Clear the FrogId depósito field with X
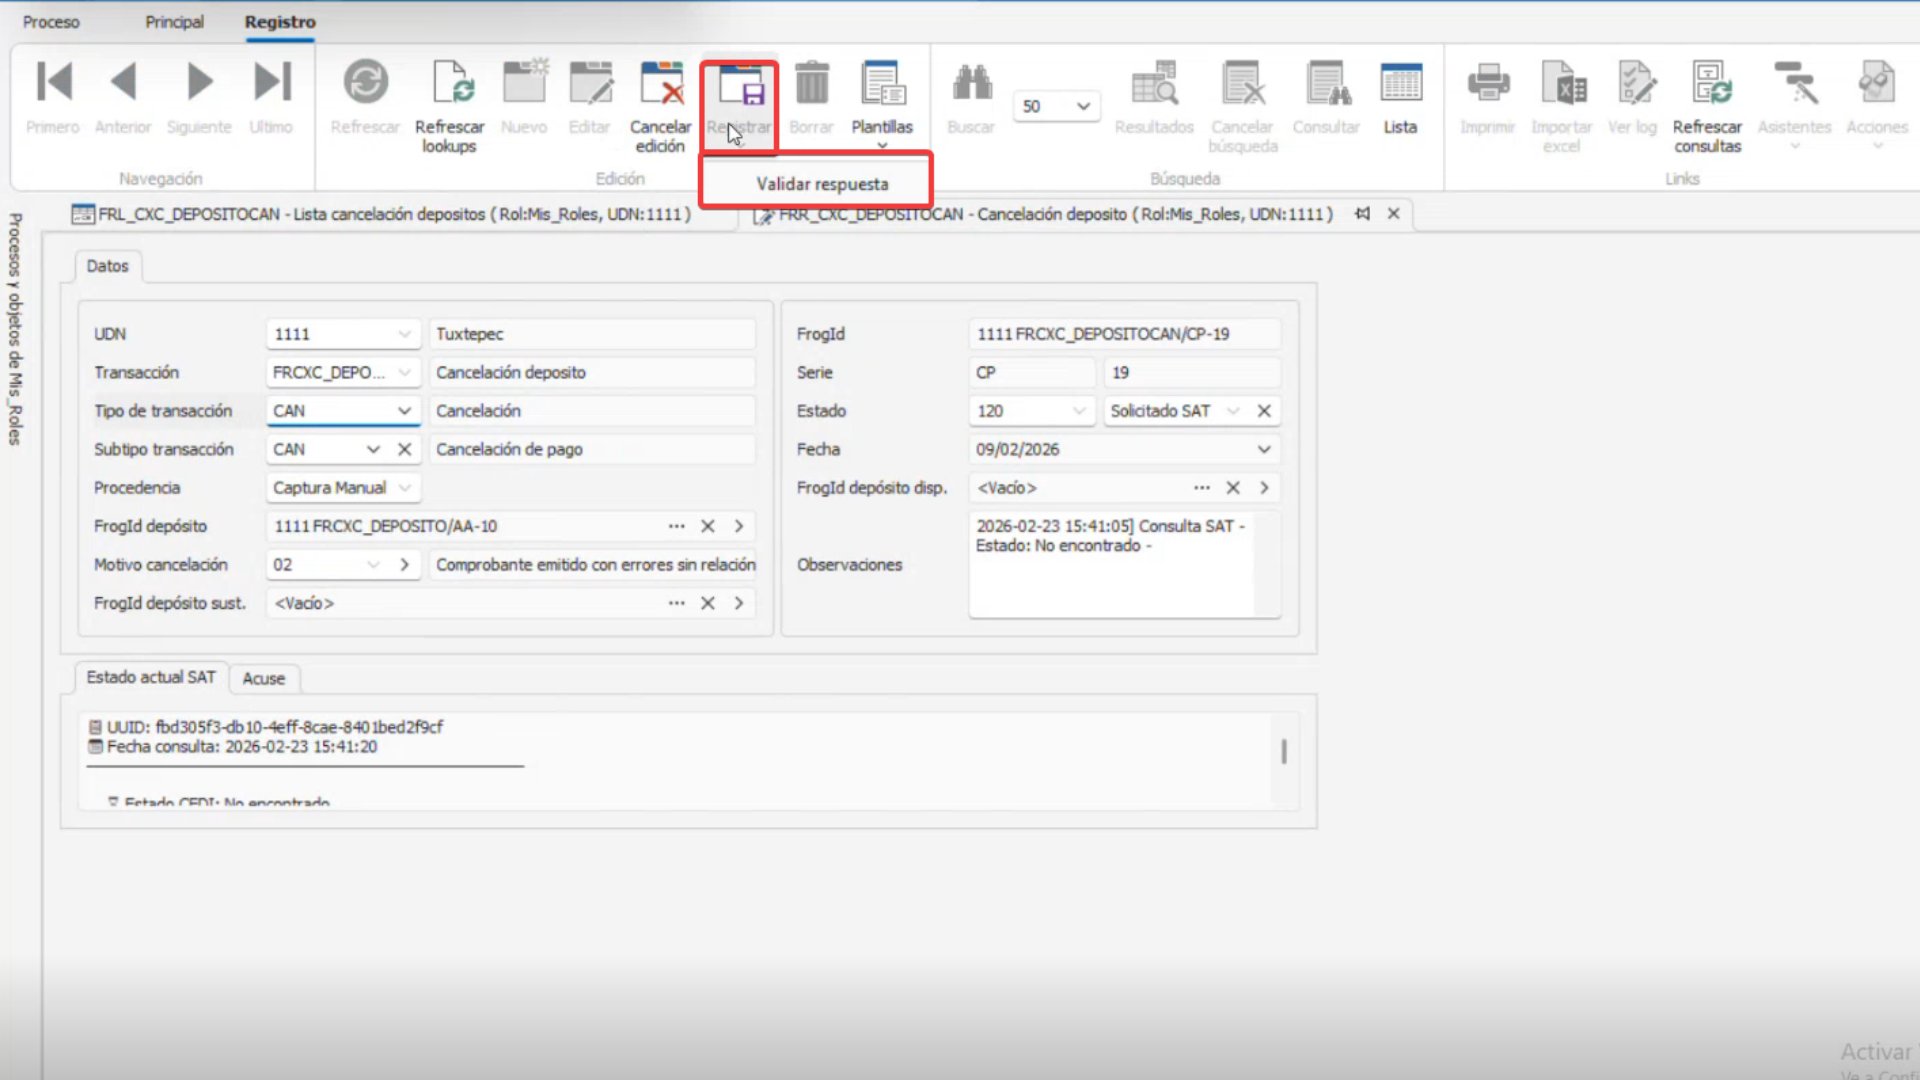Viewport: 1920px width, 1080px height. click(708, 526)
